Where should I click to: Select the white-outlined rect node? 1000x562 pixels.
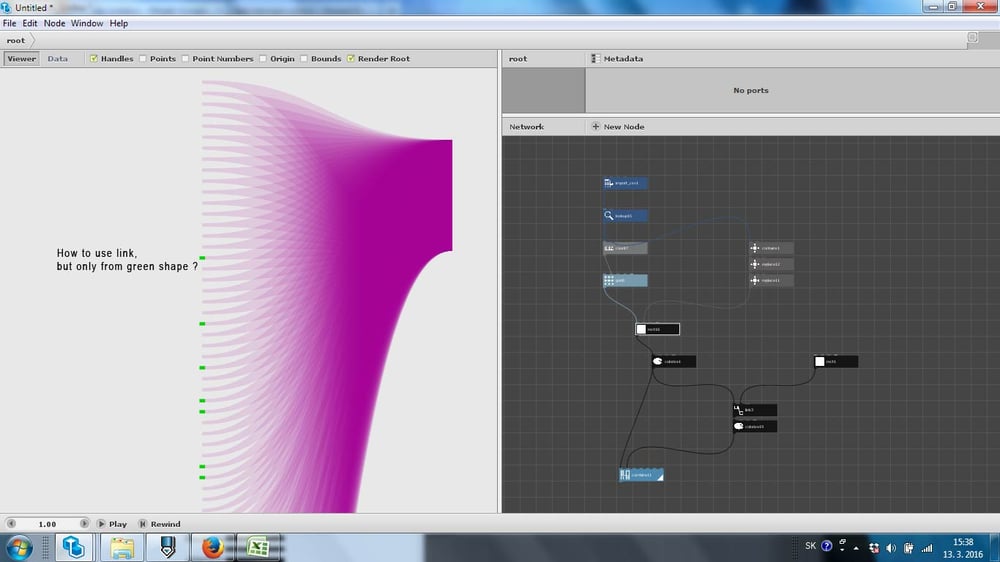point(658,329)
